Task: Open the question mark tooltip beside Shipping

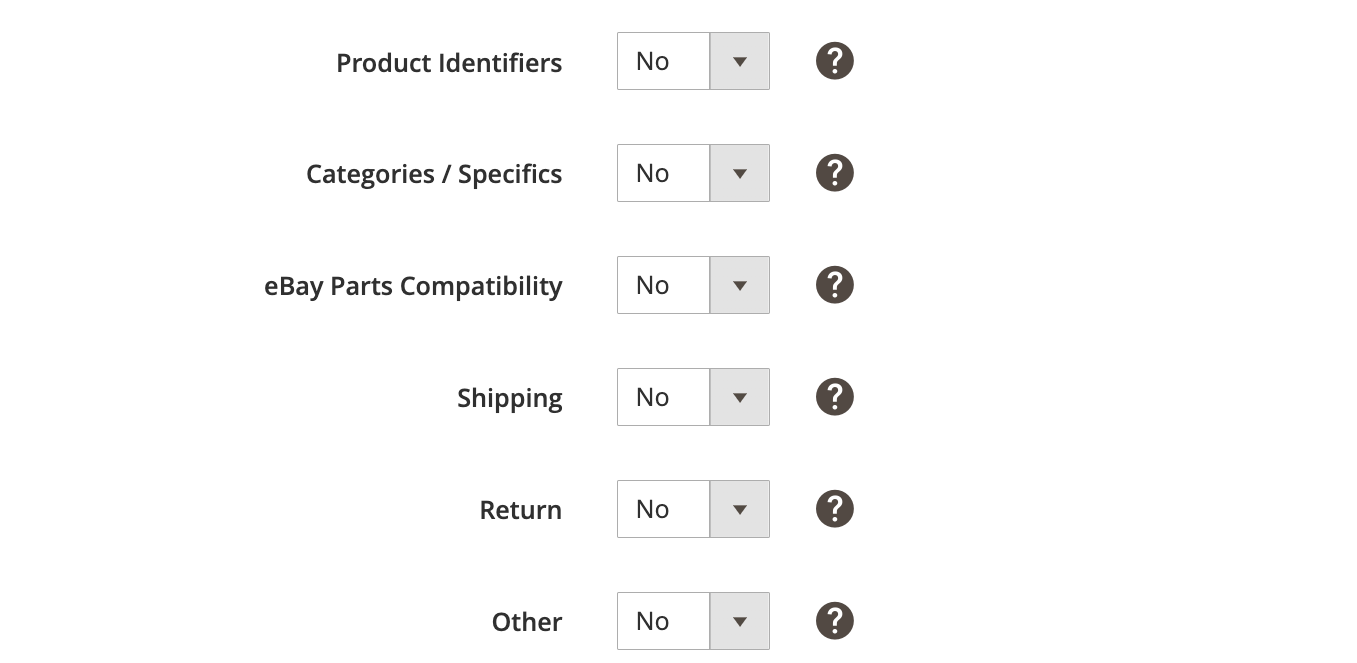Action: [834, 397]
